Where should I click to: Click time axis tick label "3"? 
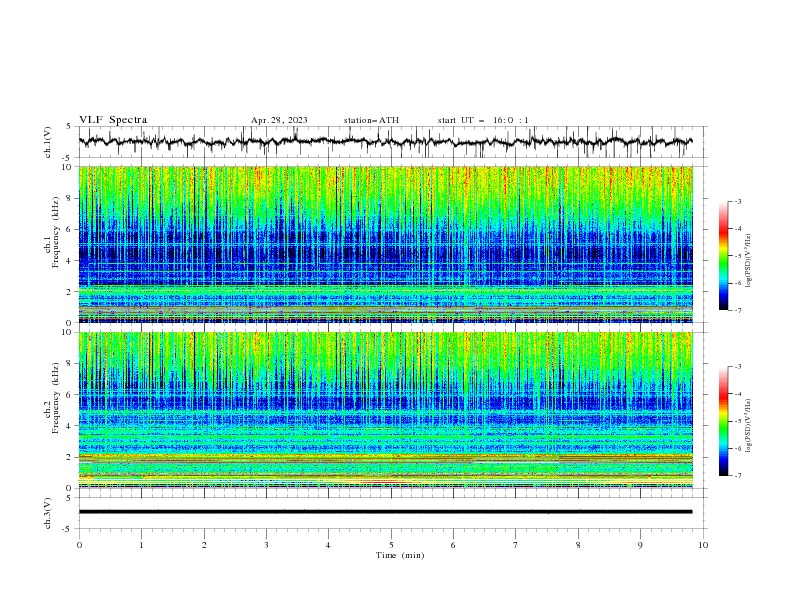(266, 545)
